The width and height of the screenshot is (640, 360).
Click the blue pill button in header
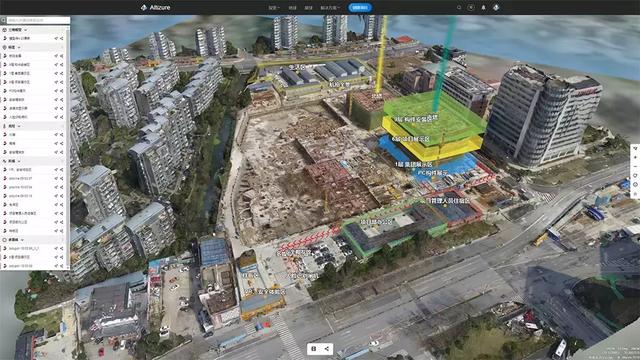(x=360, y=7)
